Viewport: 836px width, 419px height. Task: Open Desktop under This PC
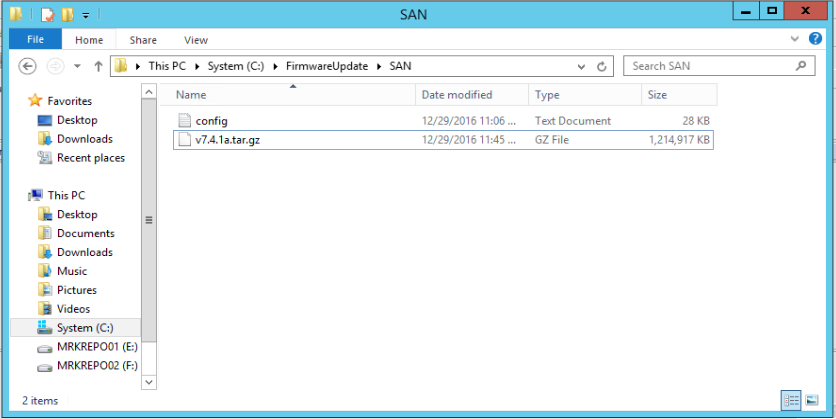[x=77, y=214]
